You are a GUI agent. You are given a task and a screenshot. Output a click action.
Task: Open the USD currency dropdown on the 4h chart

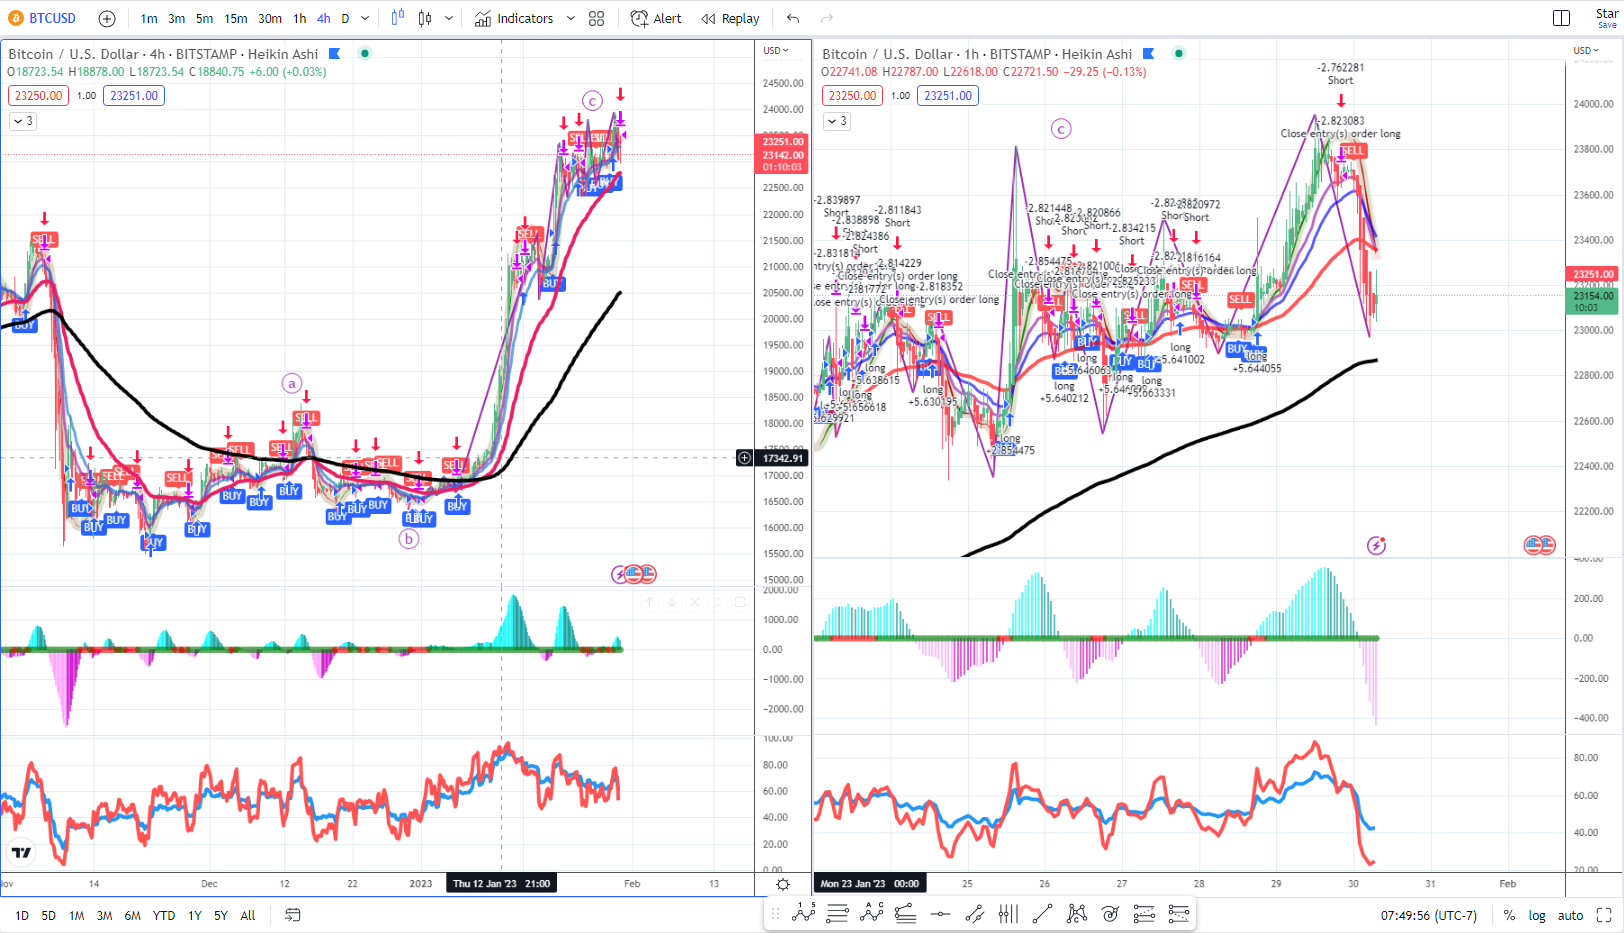tap(776, 50)
